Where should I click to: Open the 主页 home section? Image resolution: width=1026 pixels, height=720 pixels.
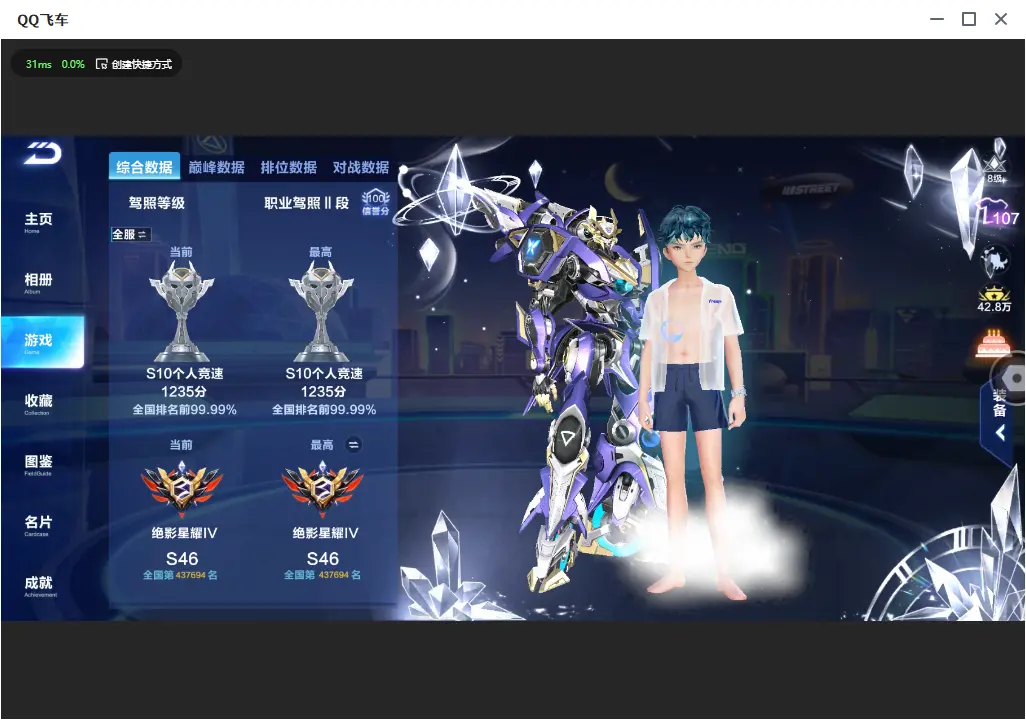(38, 222)
